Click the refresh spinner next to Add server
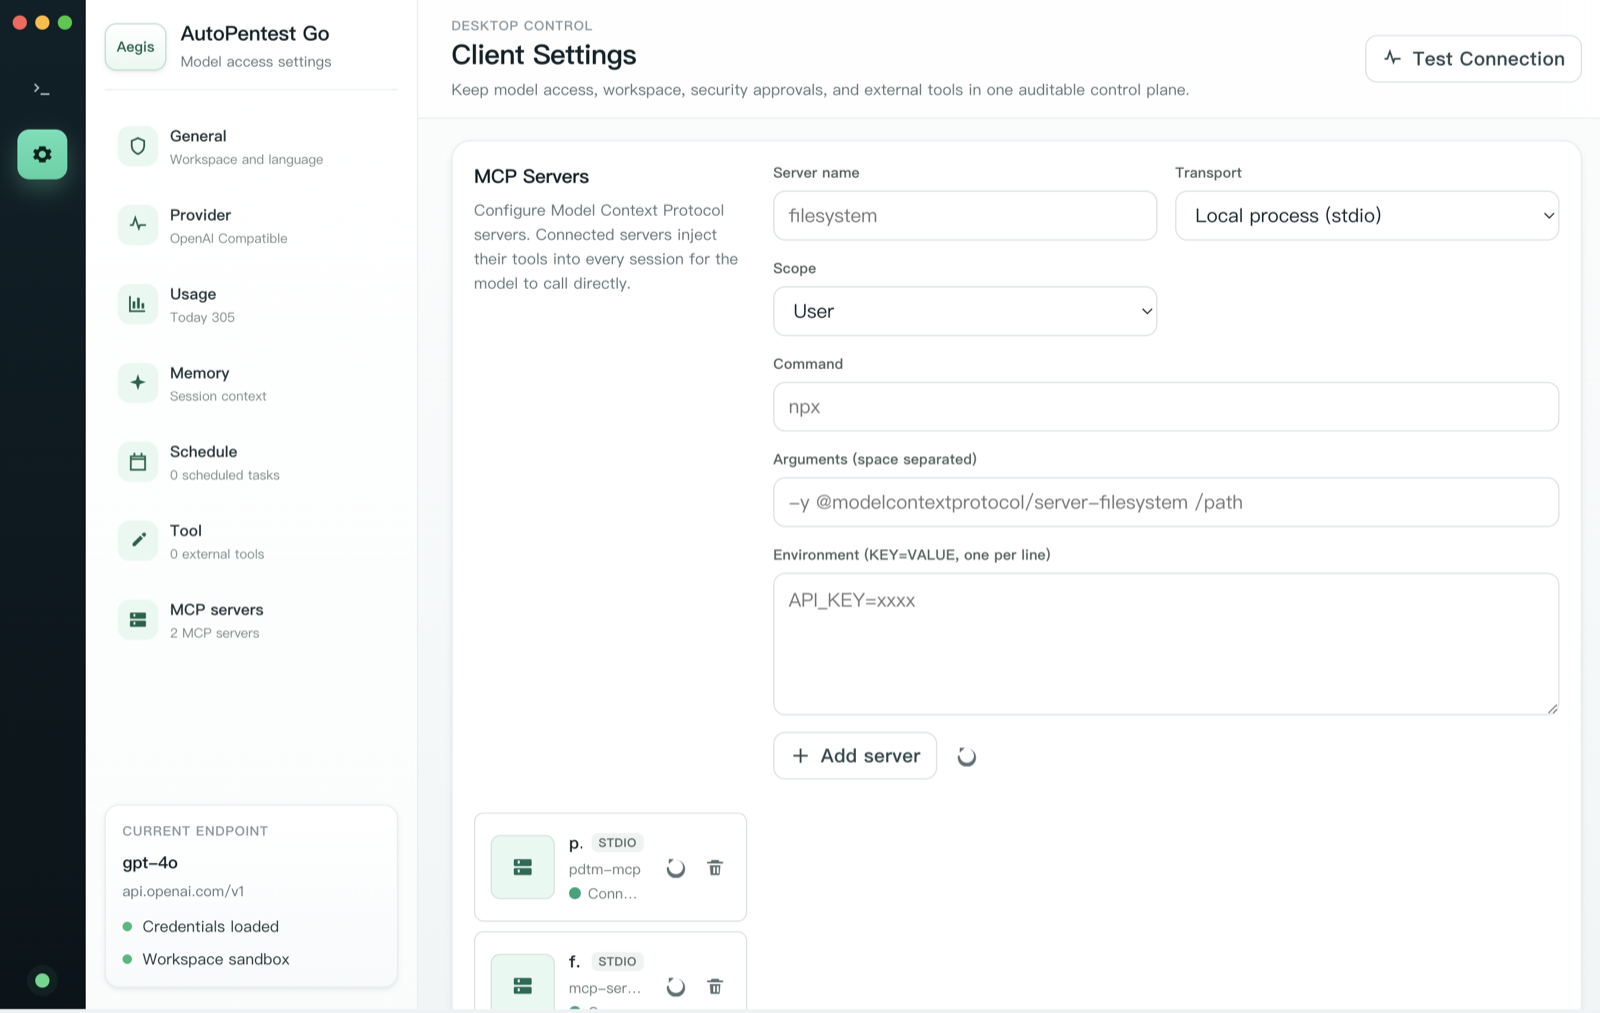 966,757
